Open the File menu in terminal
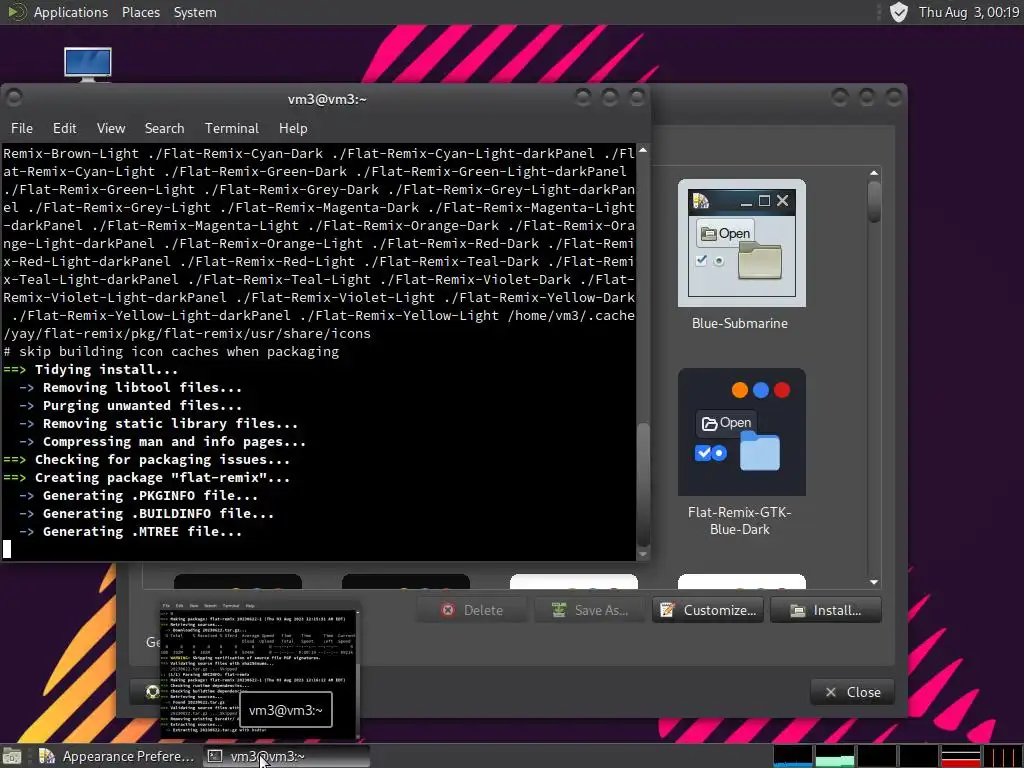Viewport: 1024px width, 768px height. (x=22, y=128)
